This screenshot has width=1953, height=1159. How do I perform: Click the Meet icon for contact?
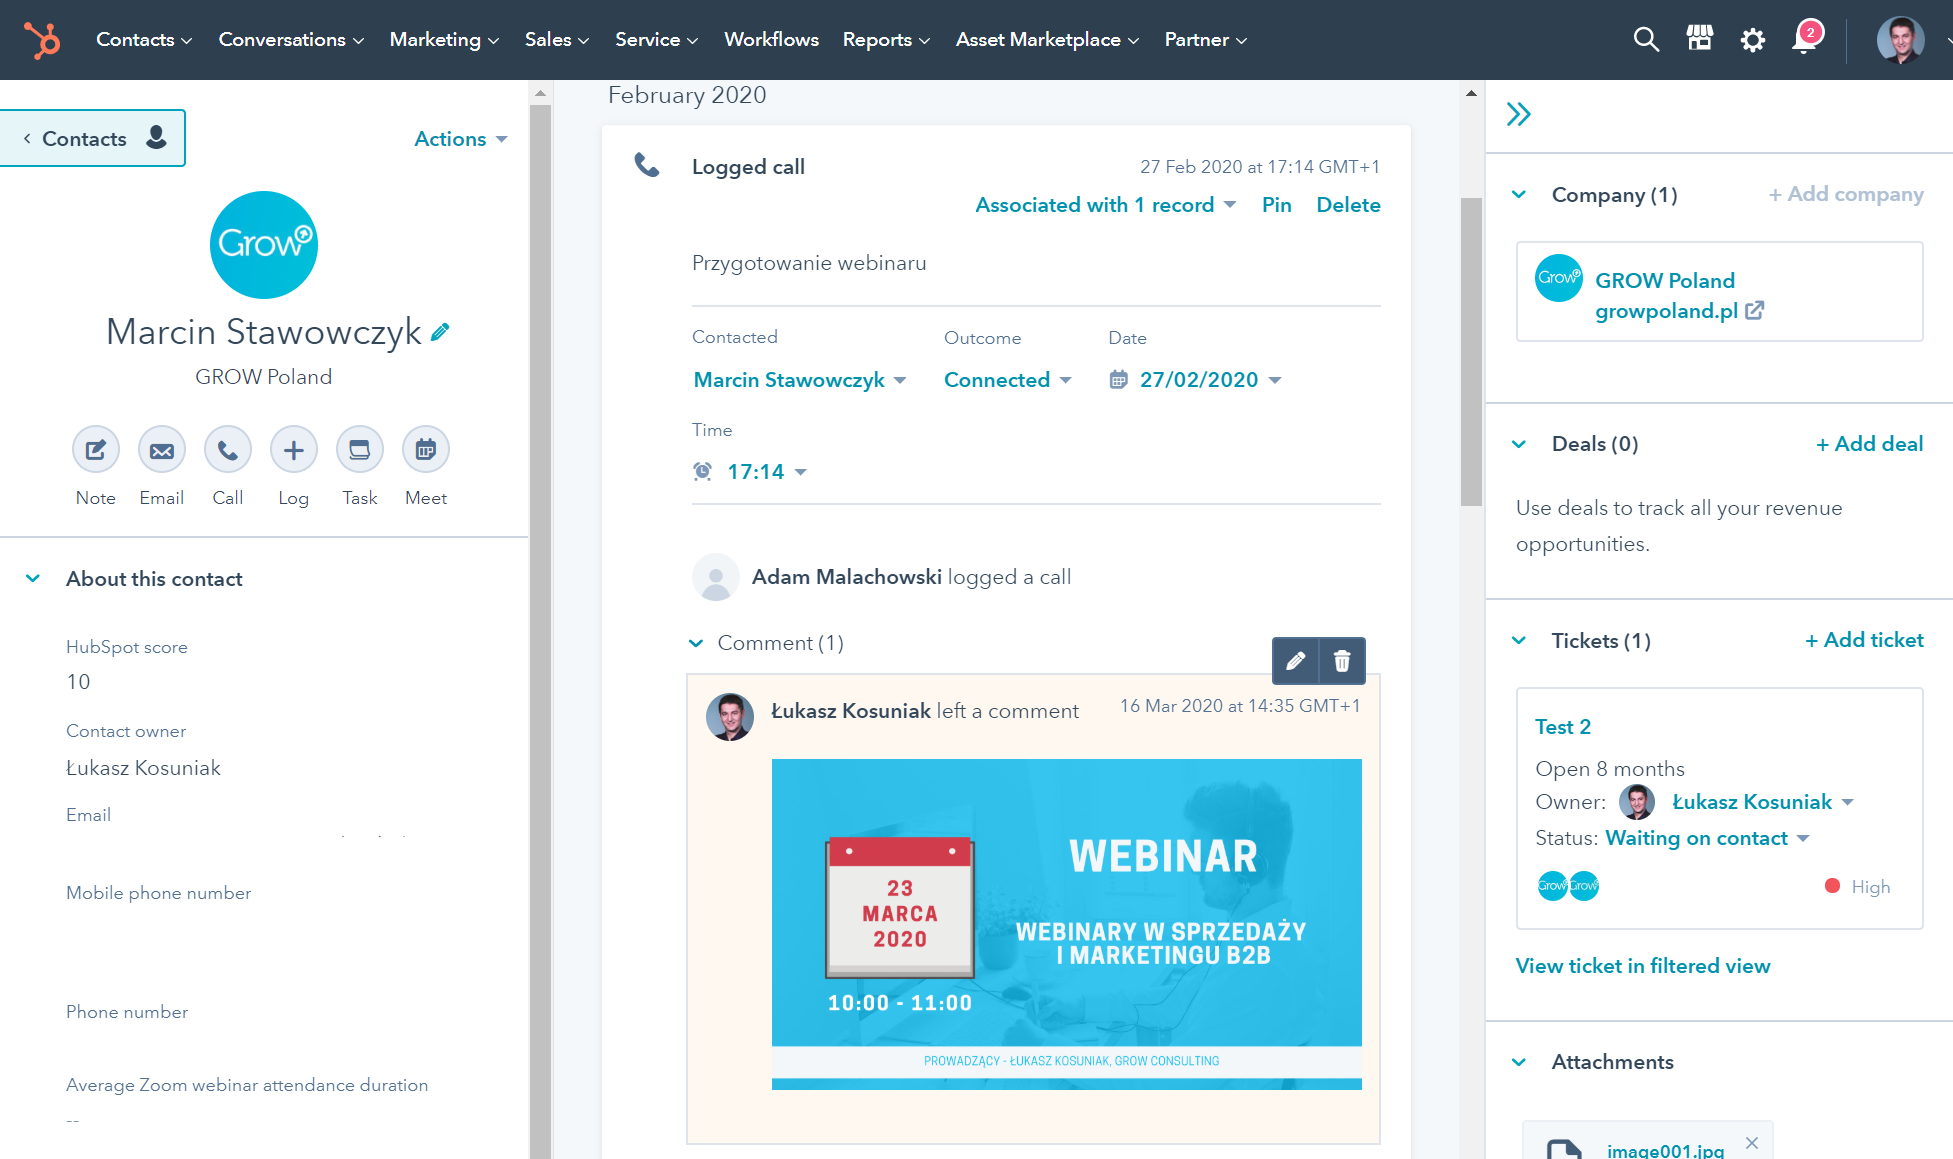point(426,450)
